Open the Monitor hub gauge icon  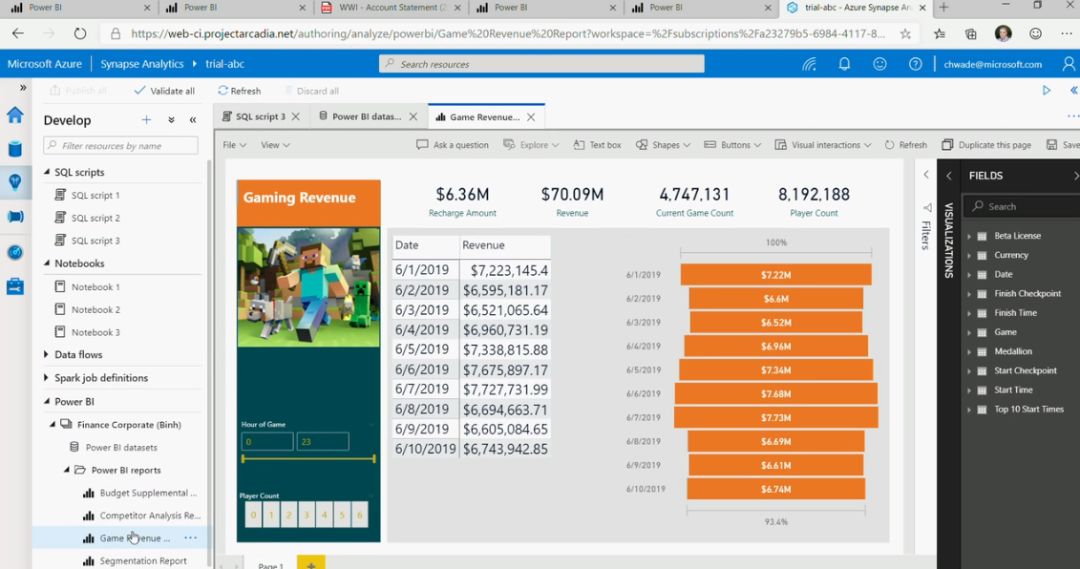[x=14, y=252]
